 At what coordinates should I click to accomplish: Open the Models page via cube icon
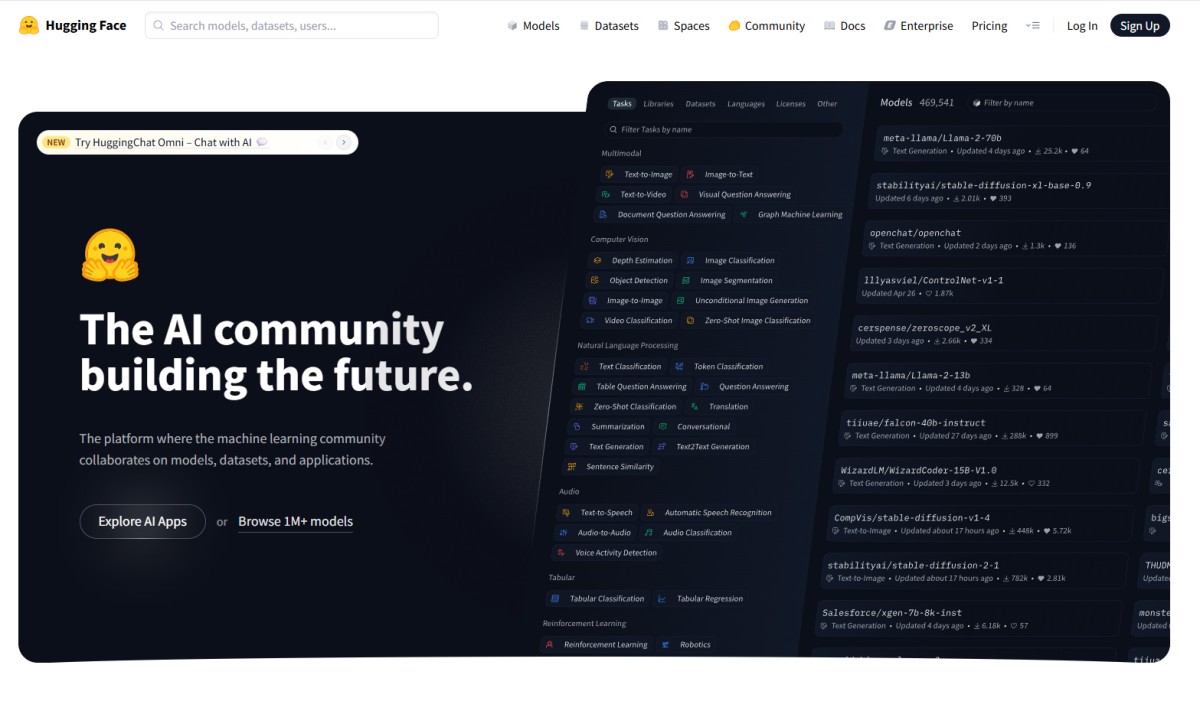tap(513, 26)
